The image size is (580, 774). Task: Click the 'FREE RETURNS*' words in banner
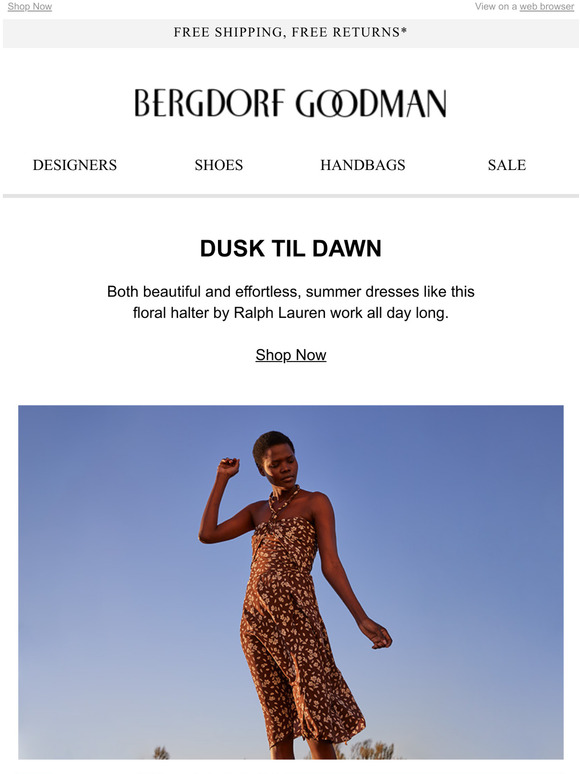tap(349, 32)
